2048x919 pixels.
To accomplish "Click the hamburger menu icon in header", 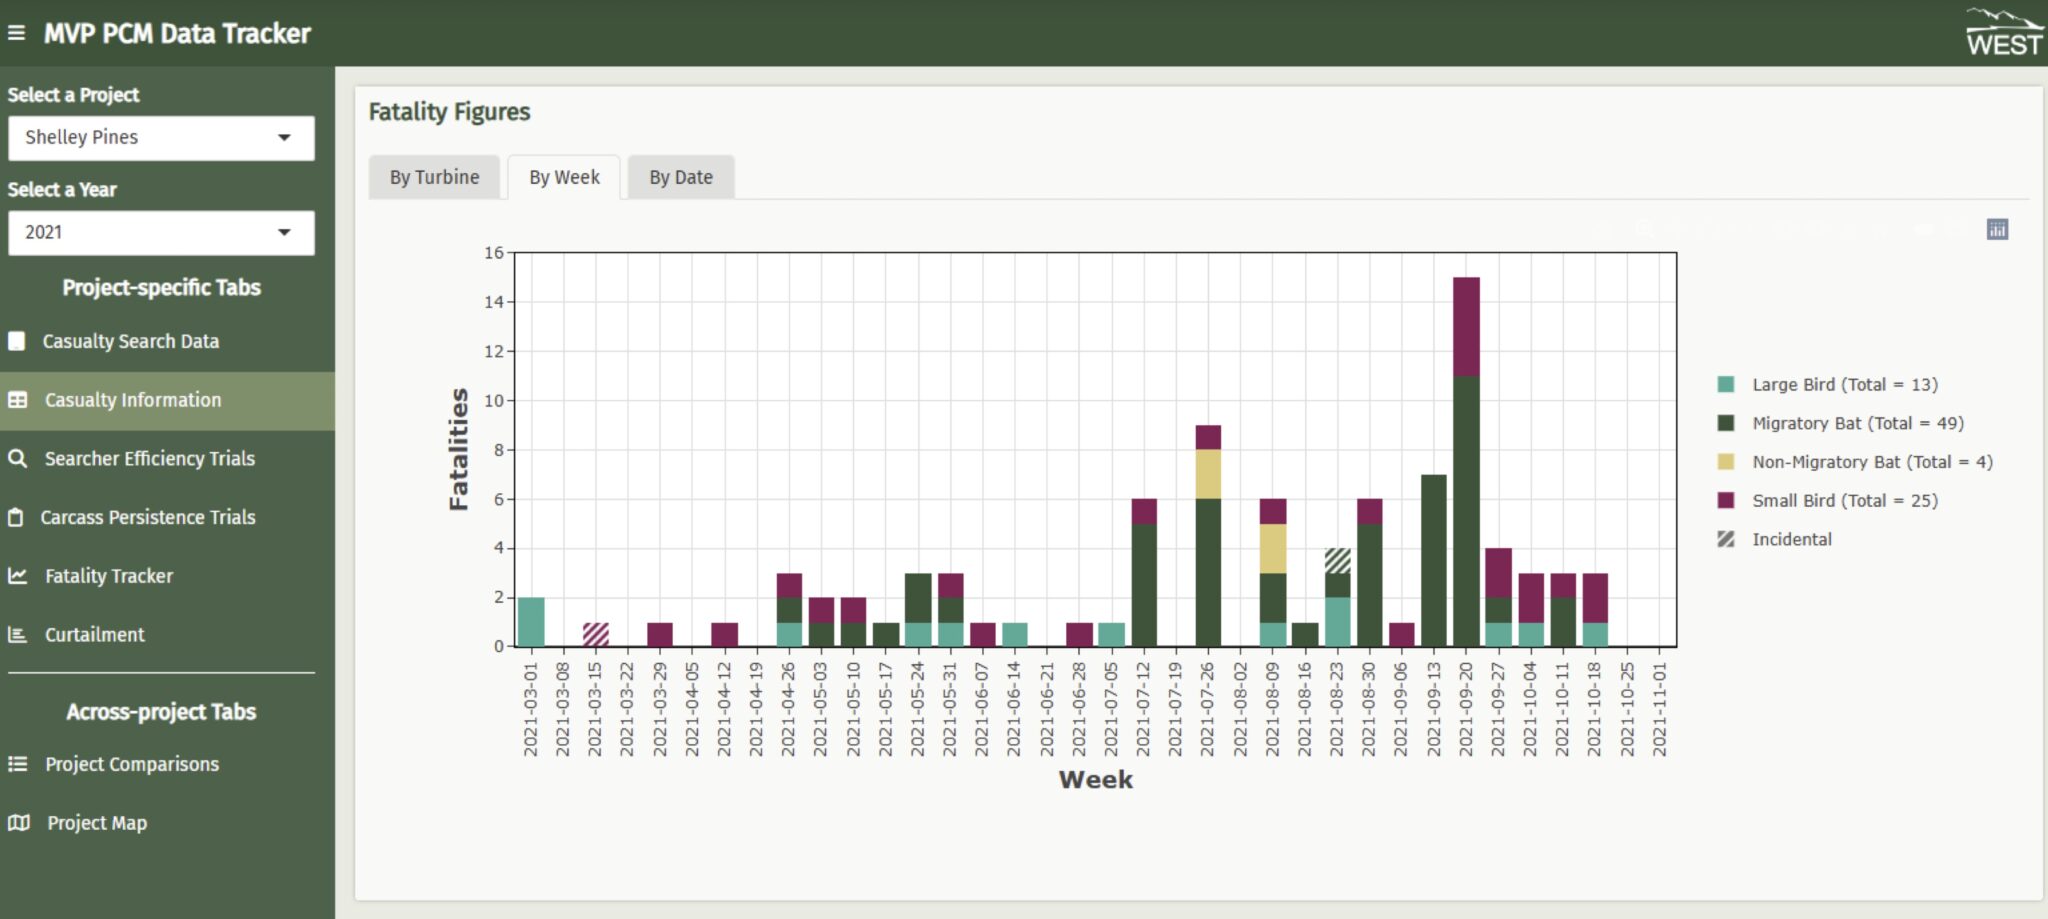I will pyautogui.click(x=16, y=33).
